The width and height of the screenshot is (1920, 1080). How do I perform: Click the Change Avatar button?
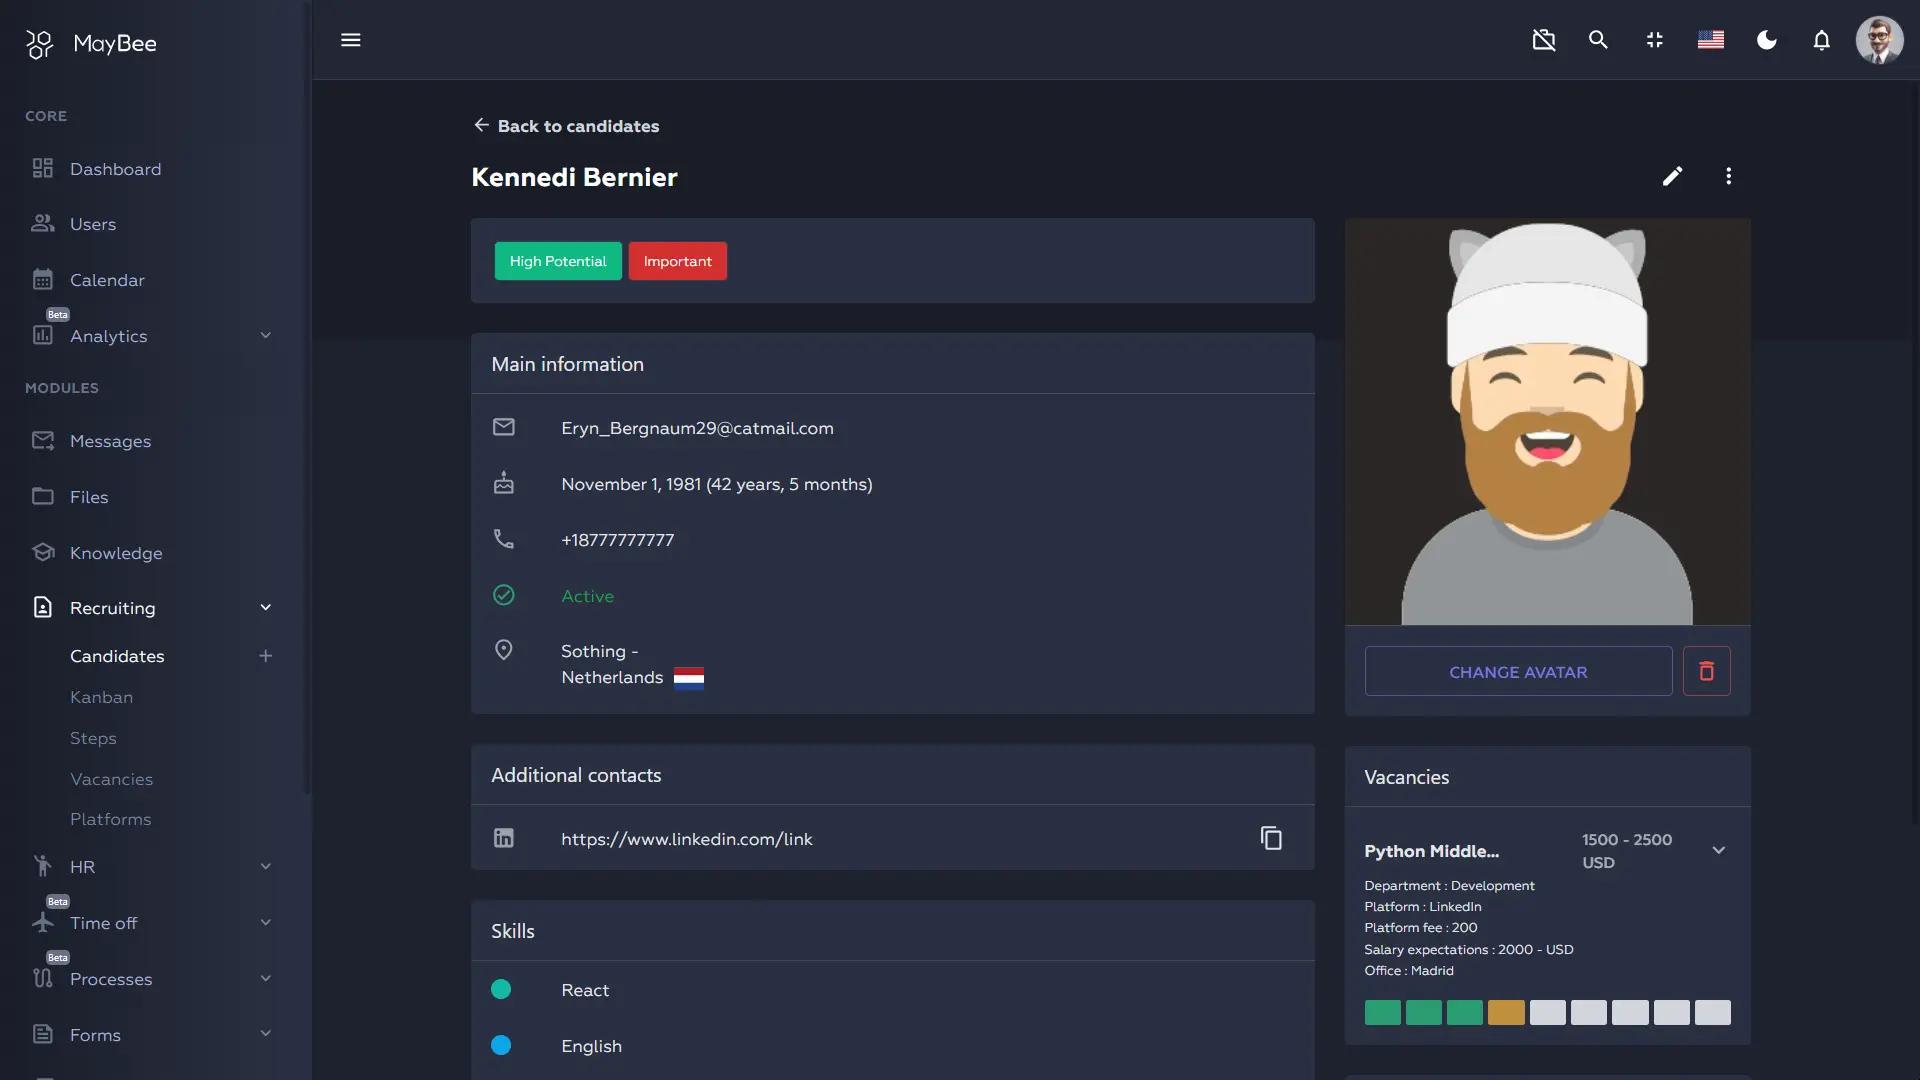click(x=1517, y=672)
